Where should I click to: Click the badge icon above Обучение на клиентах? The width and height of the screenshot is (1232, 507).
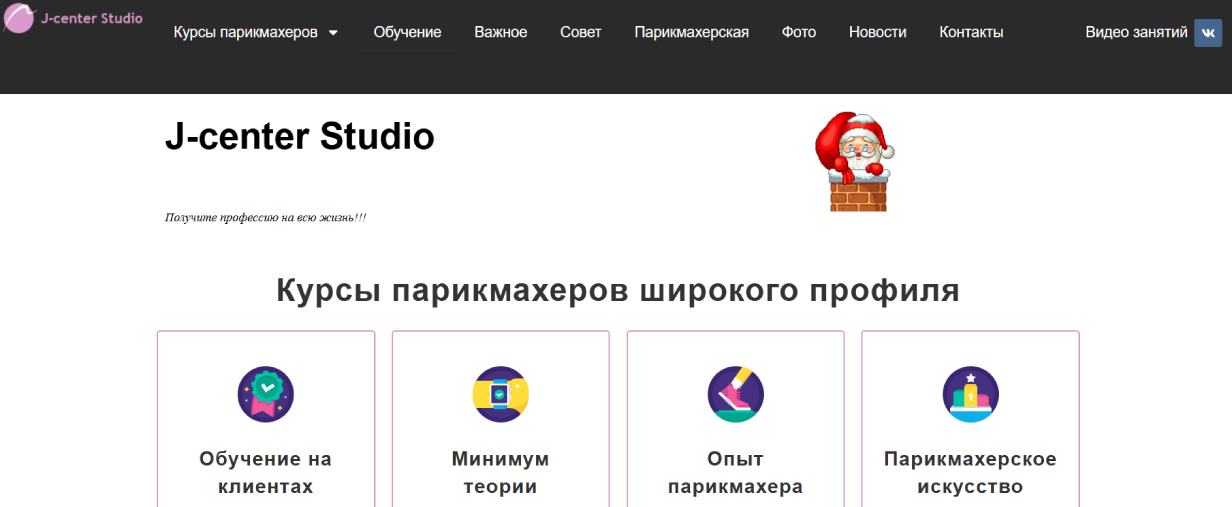click(266, 394)
